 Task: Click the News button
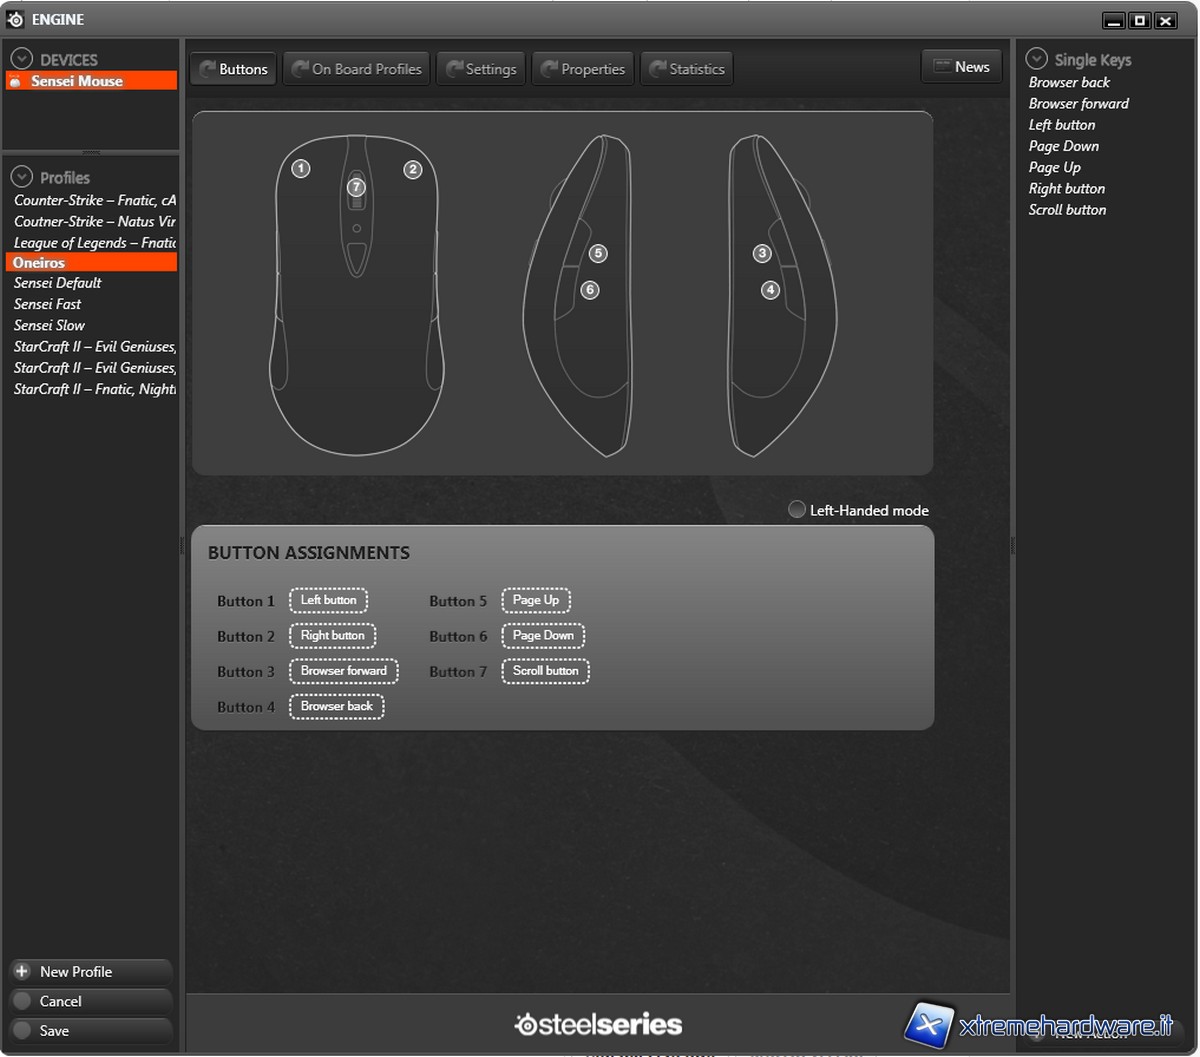(961, 67)
